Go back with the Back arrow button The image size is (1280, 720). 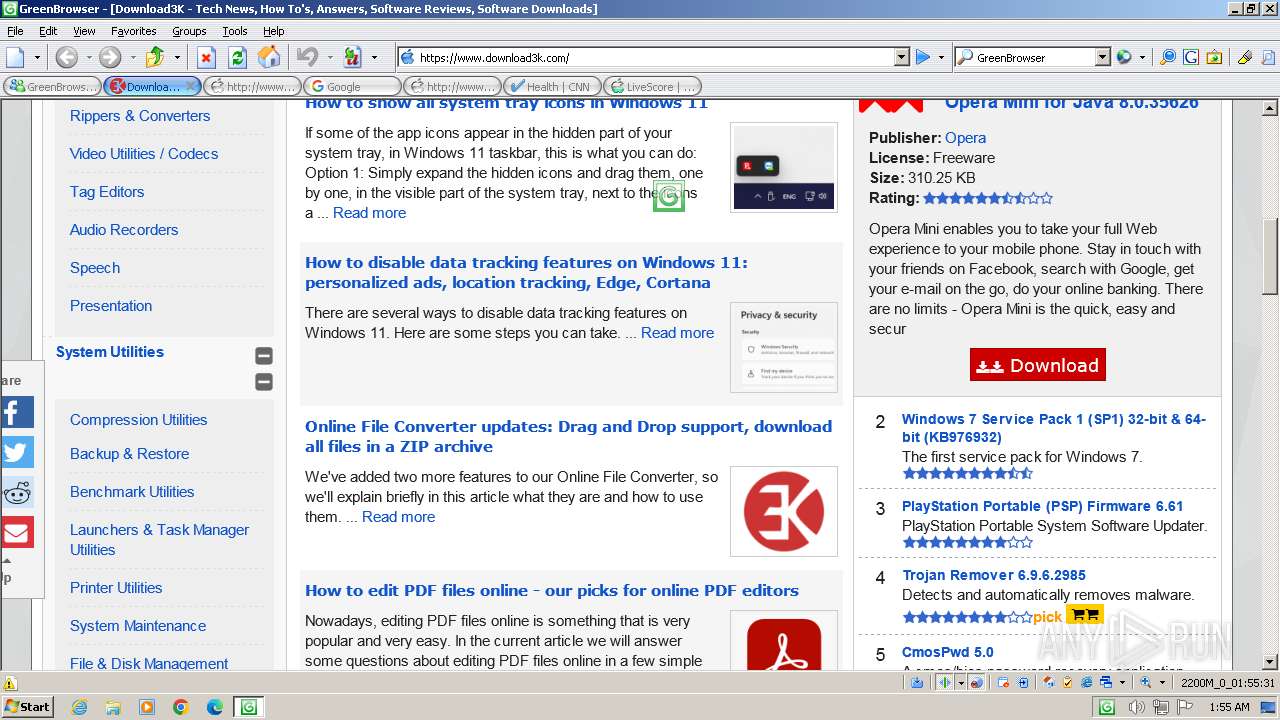click(66, 57)
